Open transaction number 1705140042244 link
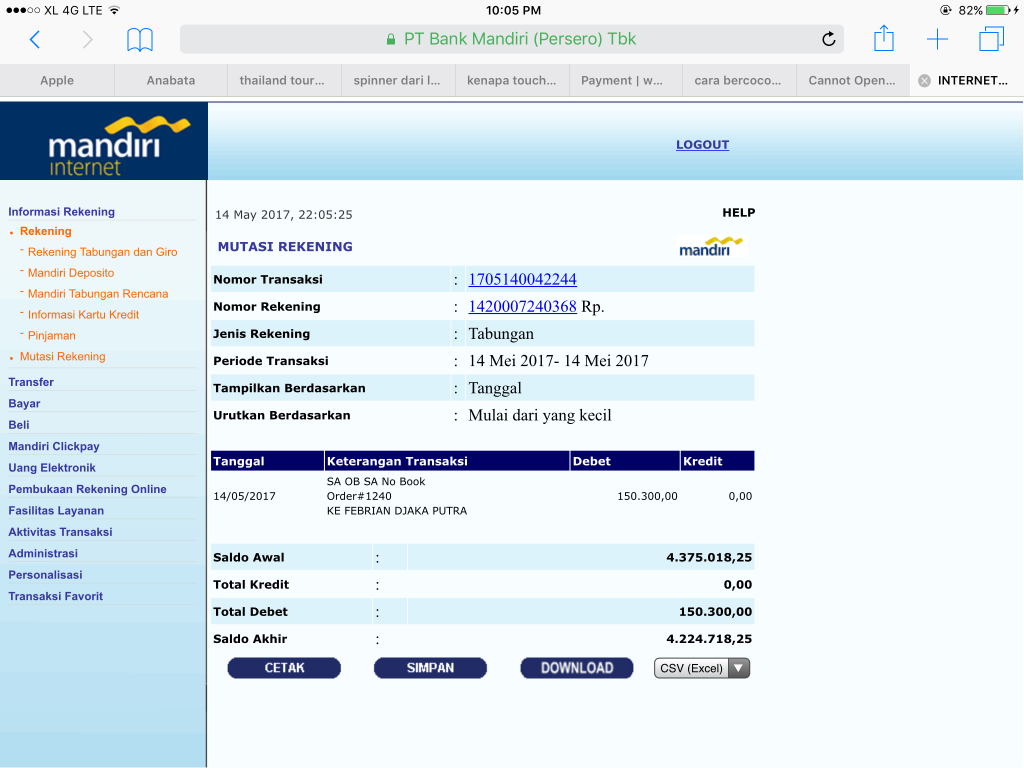Screen dimensions: 1024x768 pyautogui.click(x=522, y=280)
